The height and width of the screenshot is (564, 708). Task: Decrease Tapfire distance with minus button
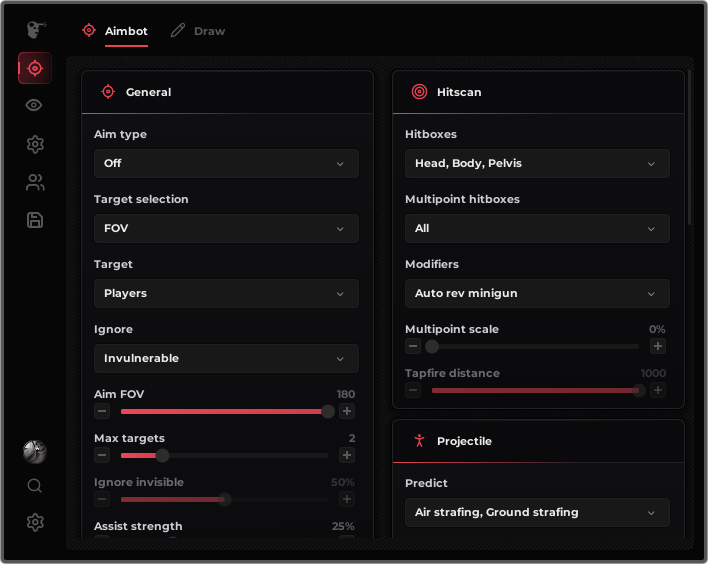(x=413, y=390)
